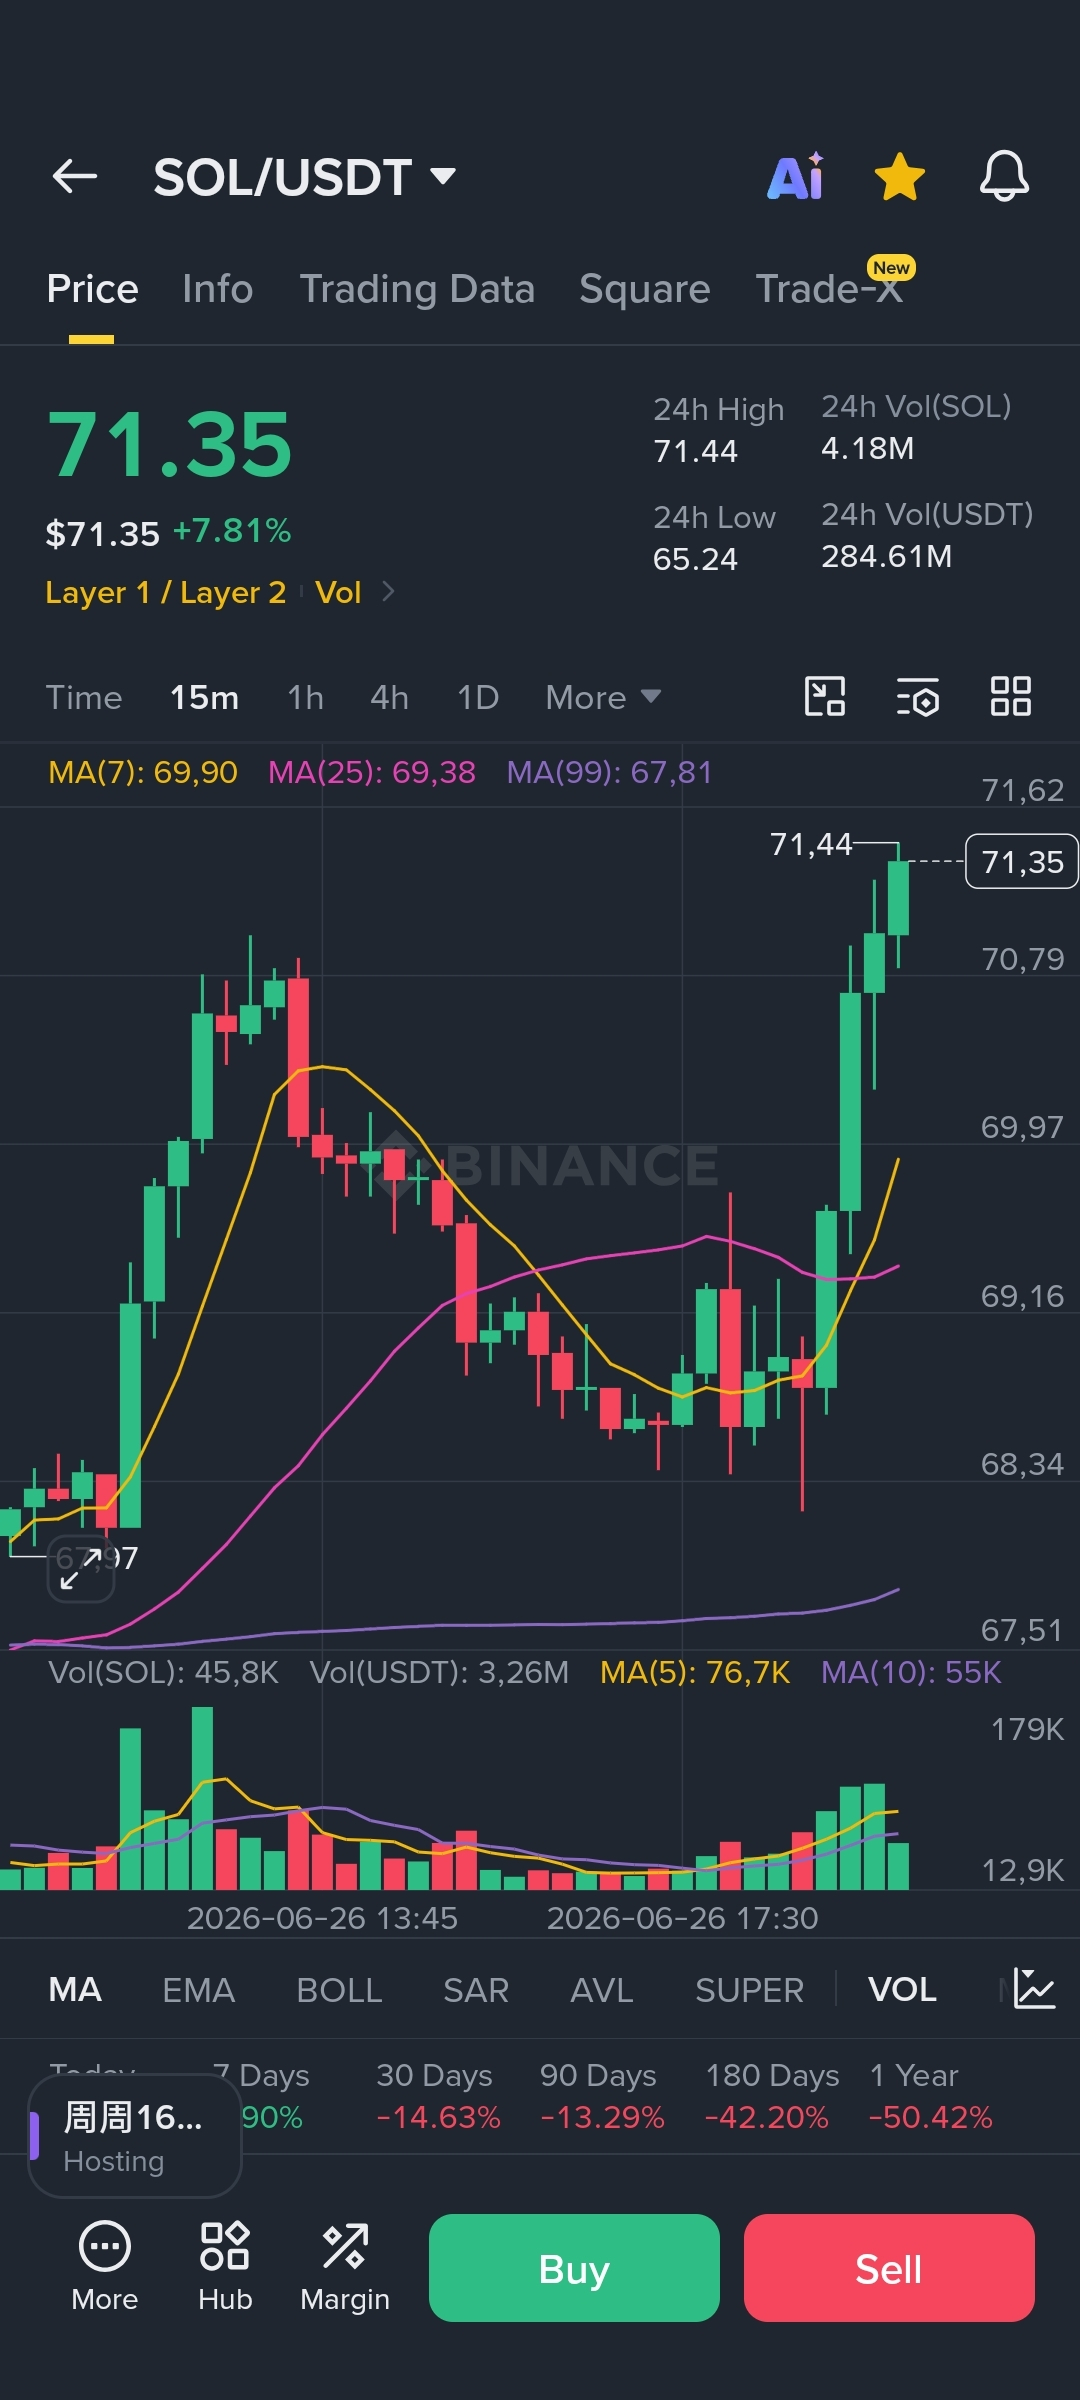Open the Margin trading icon
1080x2400 pixels.
pyautogui.click(x=345, y=2267)
